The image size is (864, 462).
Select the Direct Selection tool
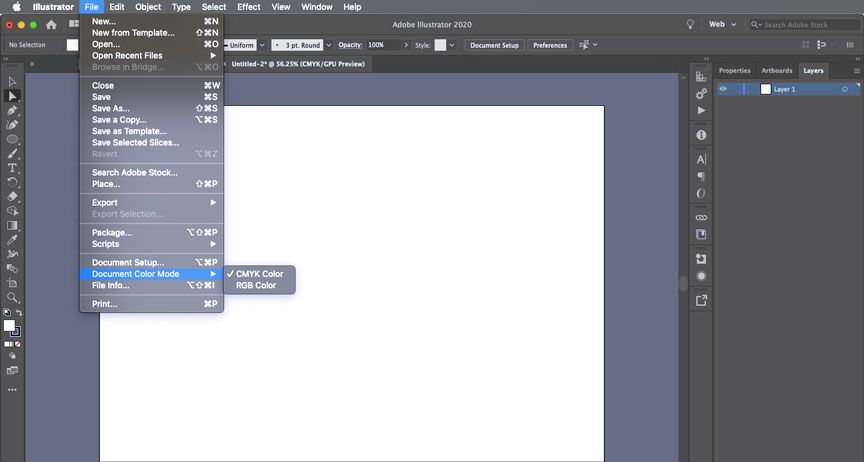coord(12,96)
